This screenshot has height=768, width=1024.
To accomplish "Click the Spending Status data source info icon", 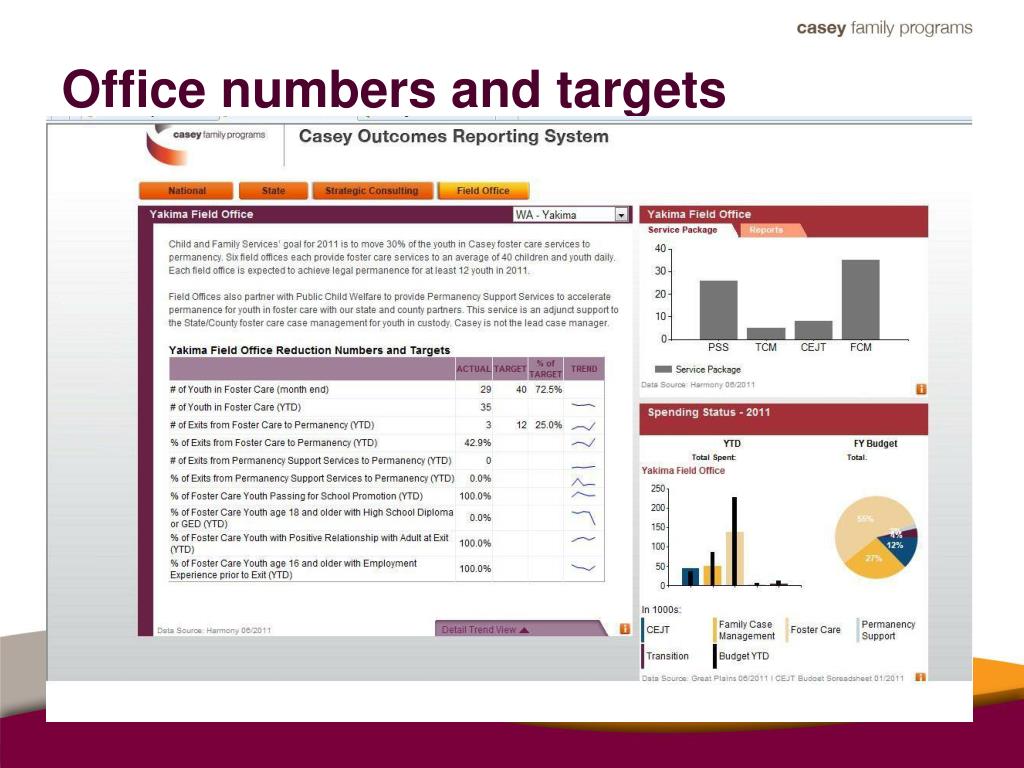I will pyautogui.click(x=920, y=677).
